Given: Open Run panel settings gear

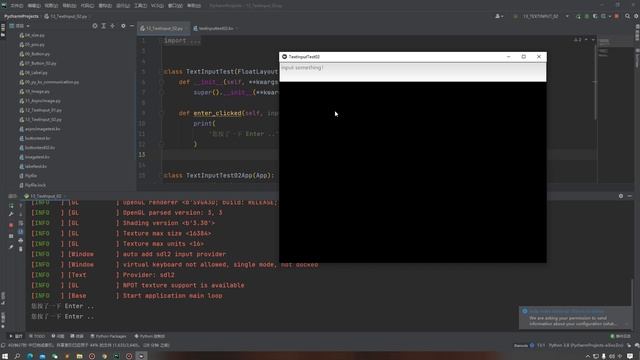Looking at the screenshot, I should point(621,196).
